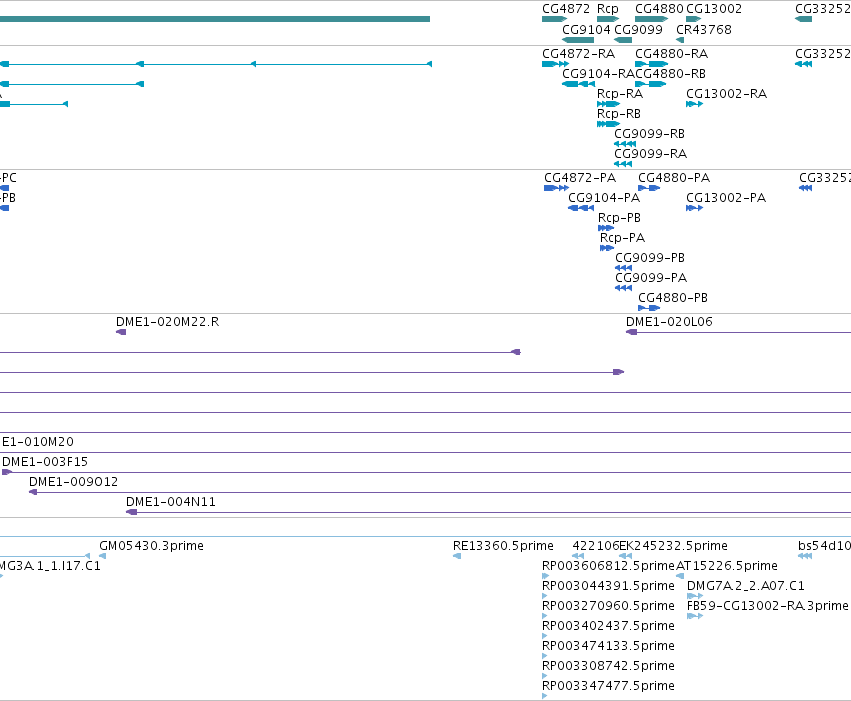
Task: Click transcript CG13002-RA
Action: [726, 94]
